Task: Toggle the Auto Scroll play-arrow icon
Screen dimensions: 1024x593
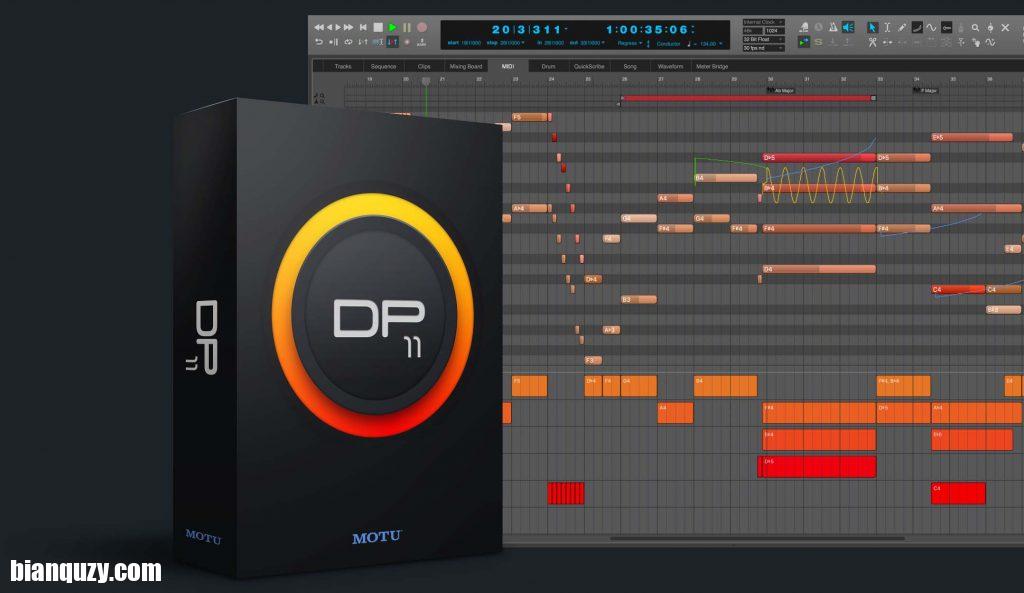Action: (x=804, y=42)
